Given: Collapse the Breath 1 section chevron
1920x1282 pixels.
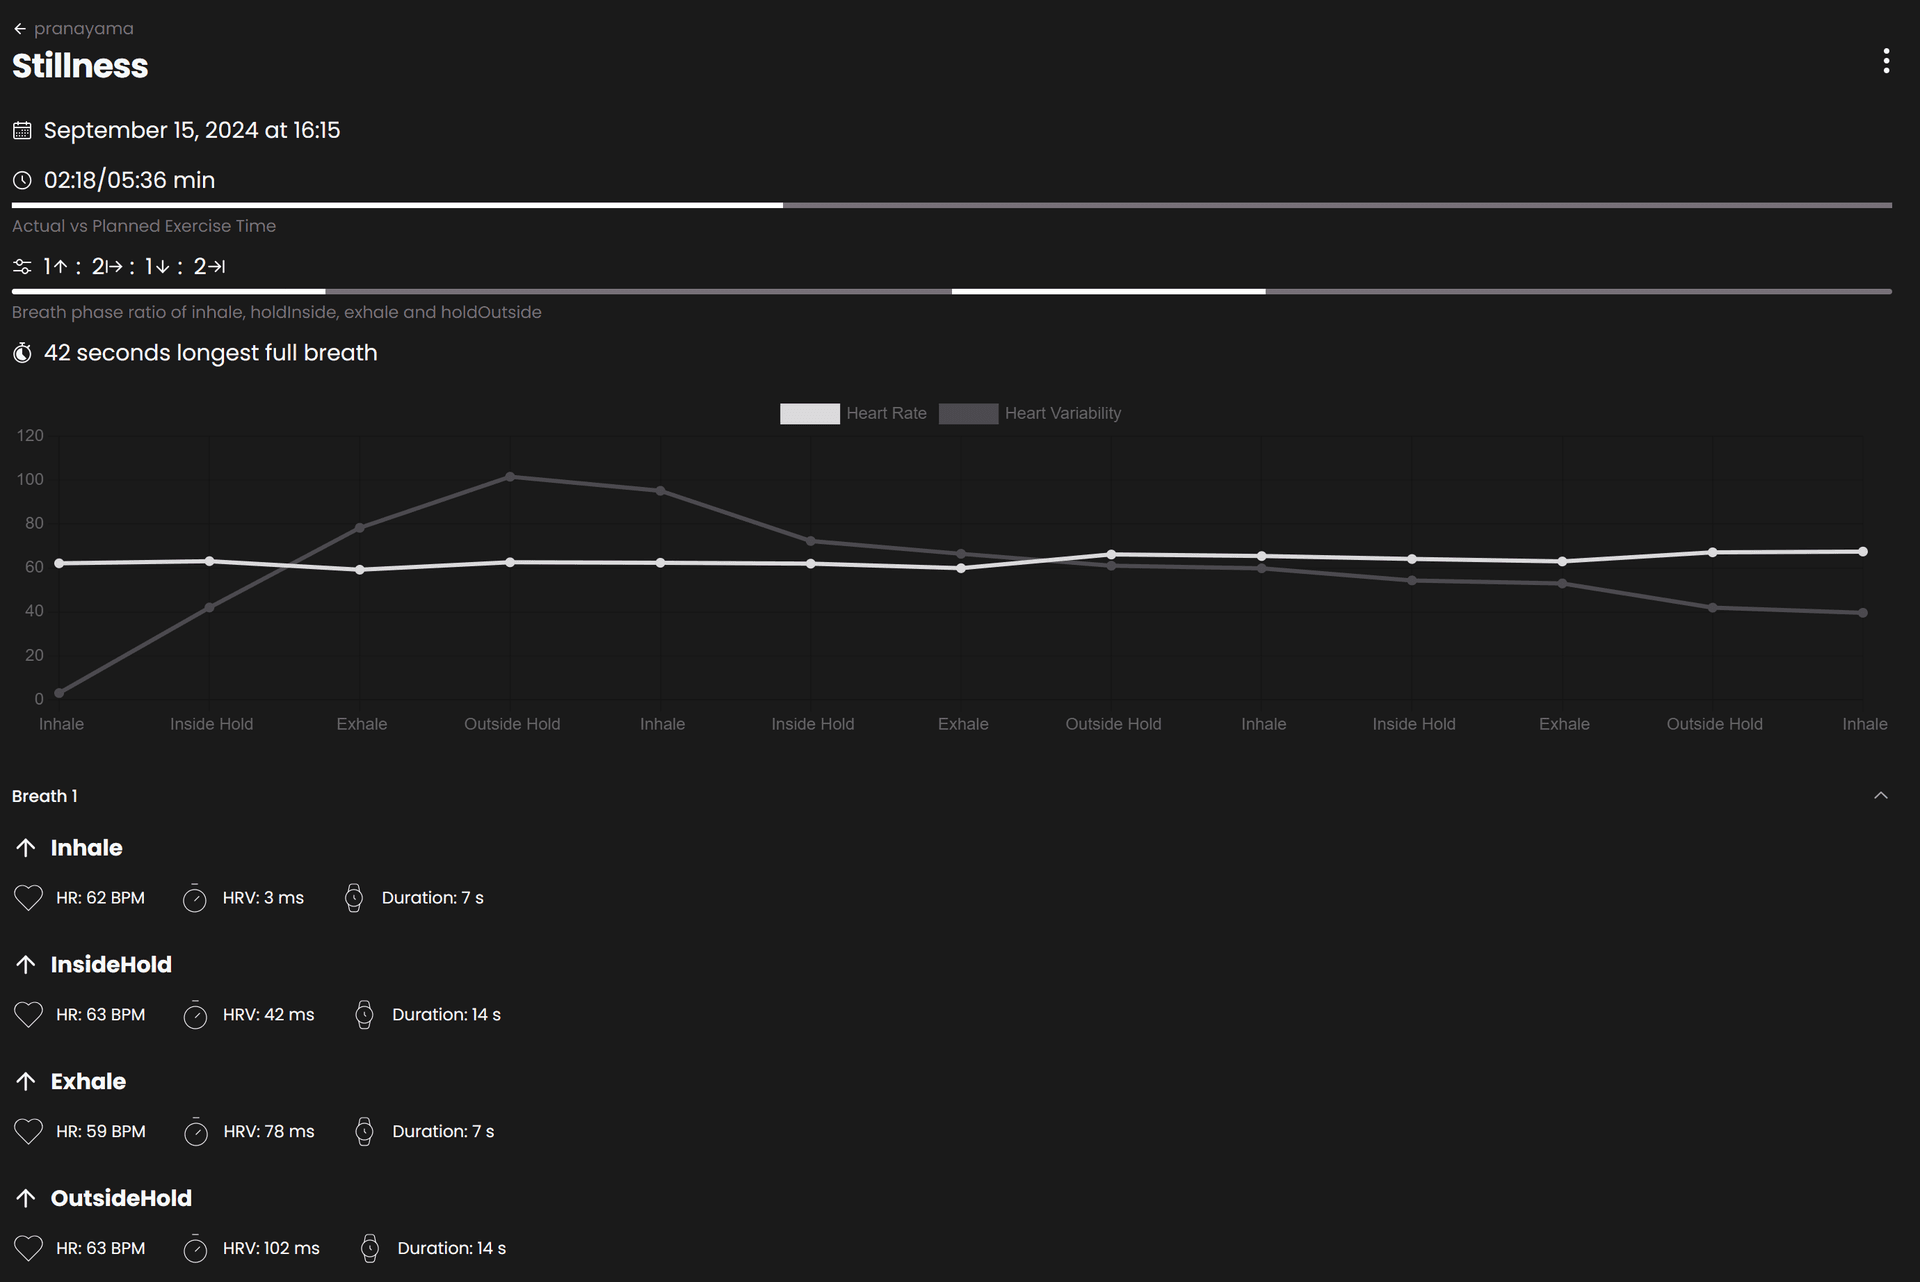Looking at the screenshot, I should pos(1880,796).
